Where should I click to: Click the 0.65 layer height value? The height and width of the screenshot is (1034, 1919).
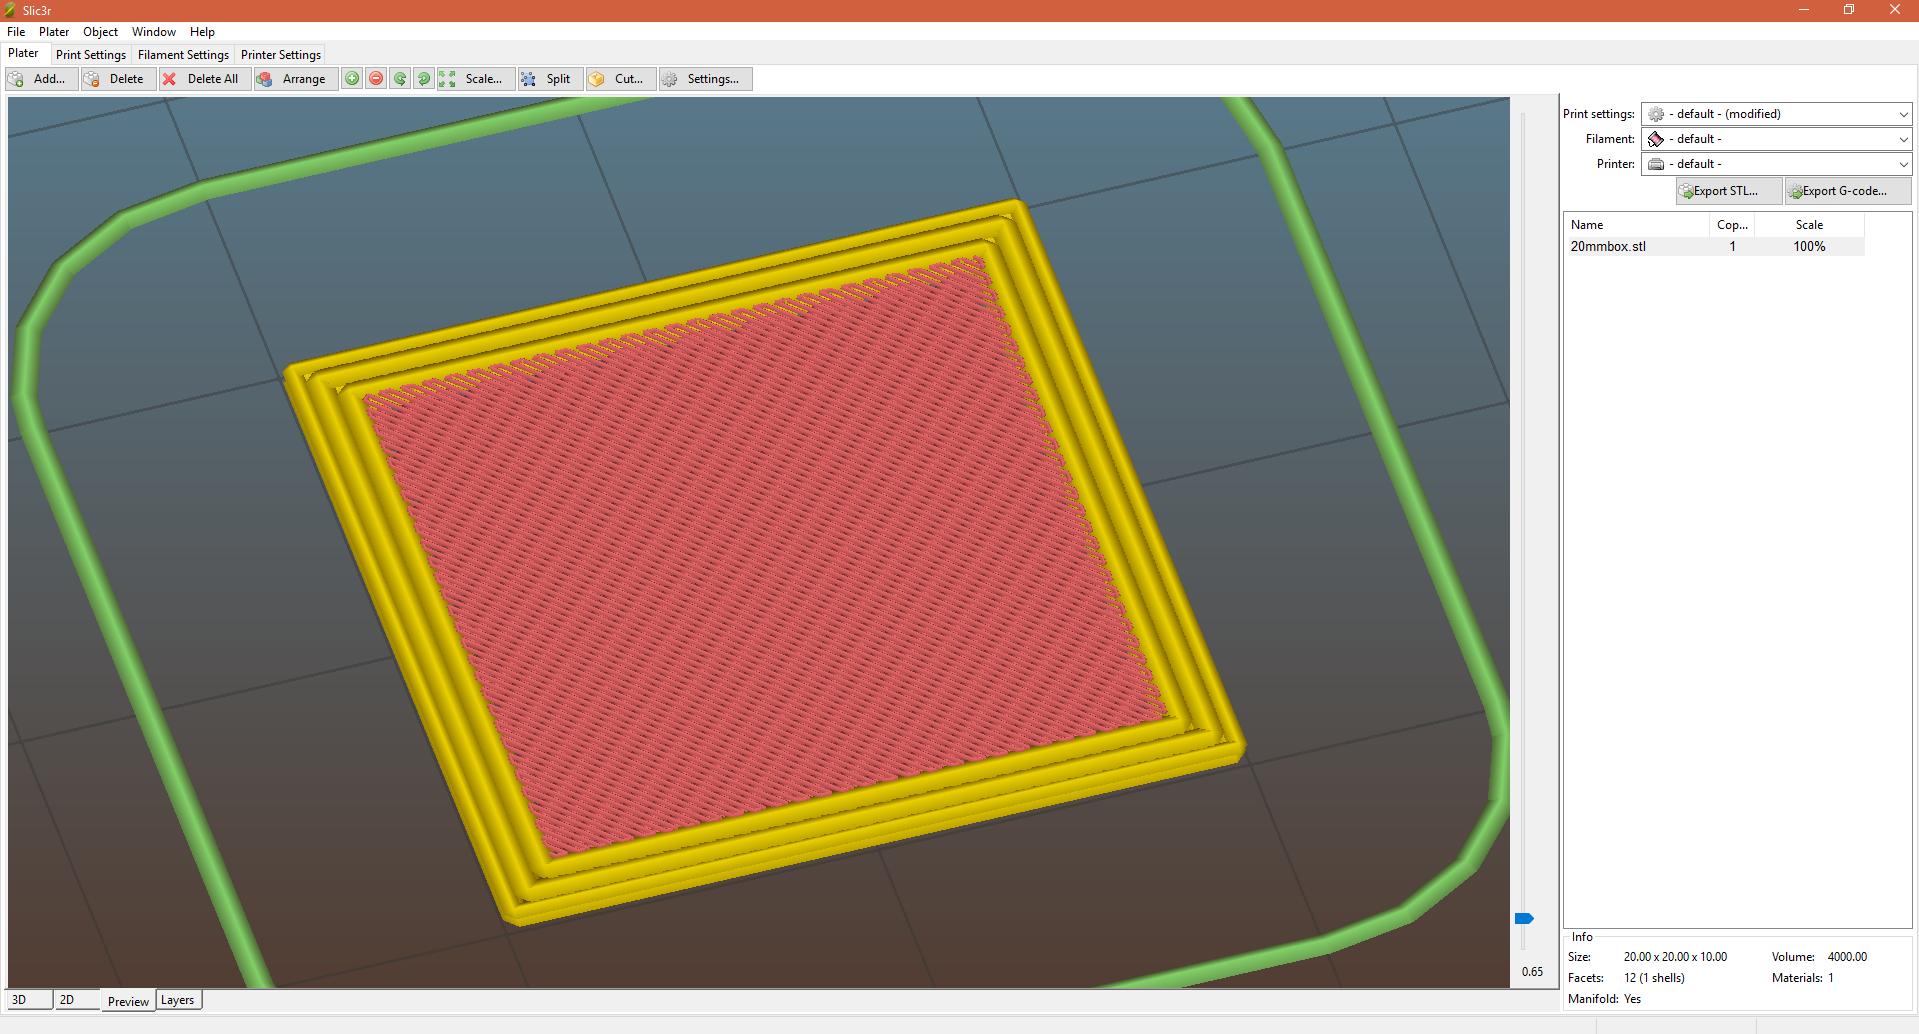point(1532,972)
